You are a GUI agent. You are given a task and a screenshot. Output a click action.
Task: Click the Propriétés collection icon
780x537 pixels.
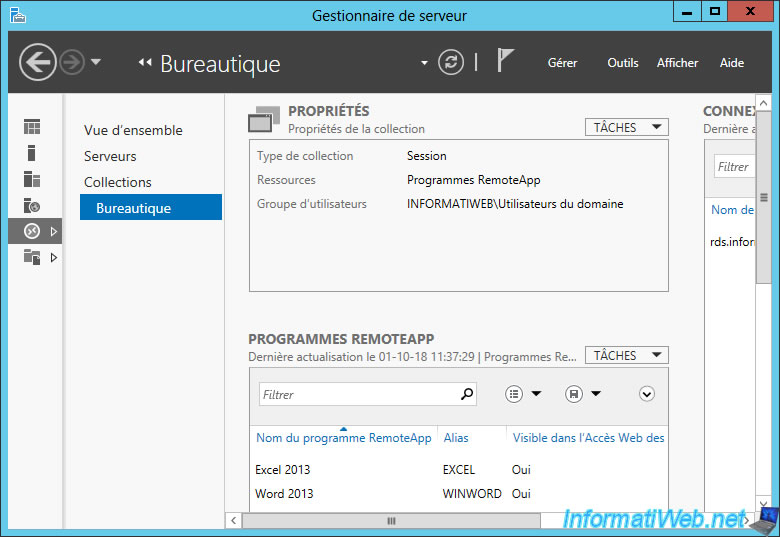click(x=264, y=119)
